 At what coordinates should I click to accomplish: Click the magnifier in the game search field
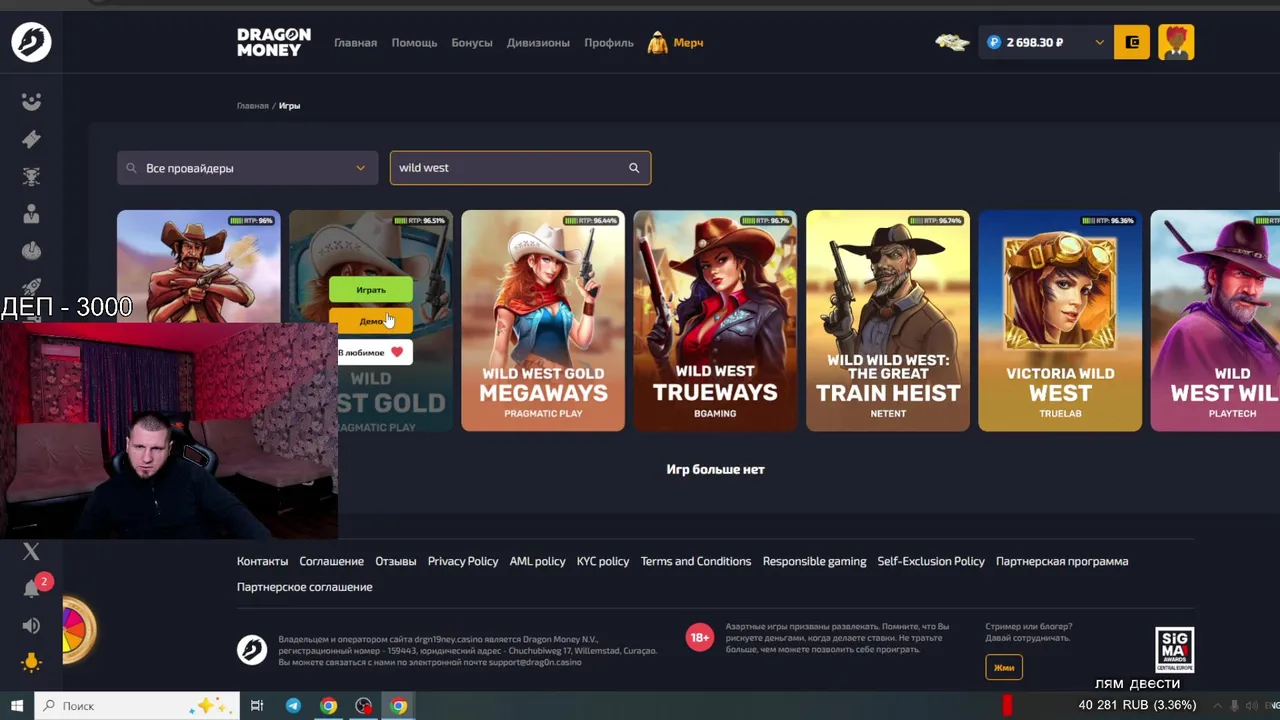pos(634,168)
